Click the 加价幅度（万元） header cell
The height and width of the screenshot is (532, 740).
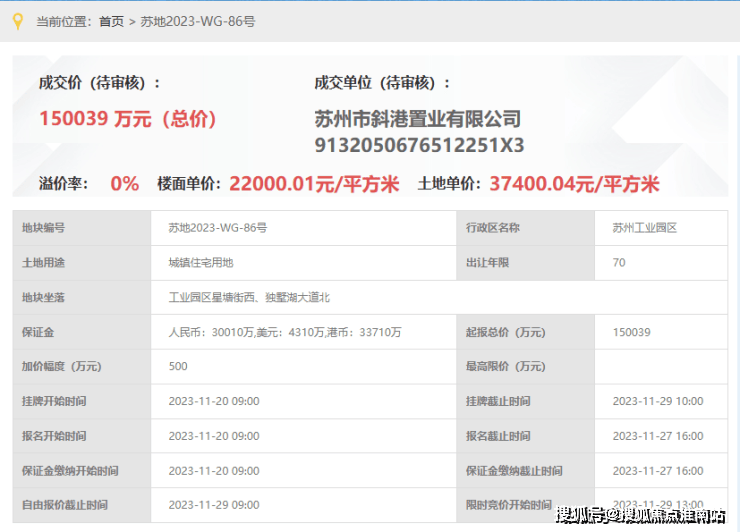pos(82,367)
